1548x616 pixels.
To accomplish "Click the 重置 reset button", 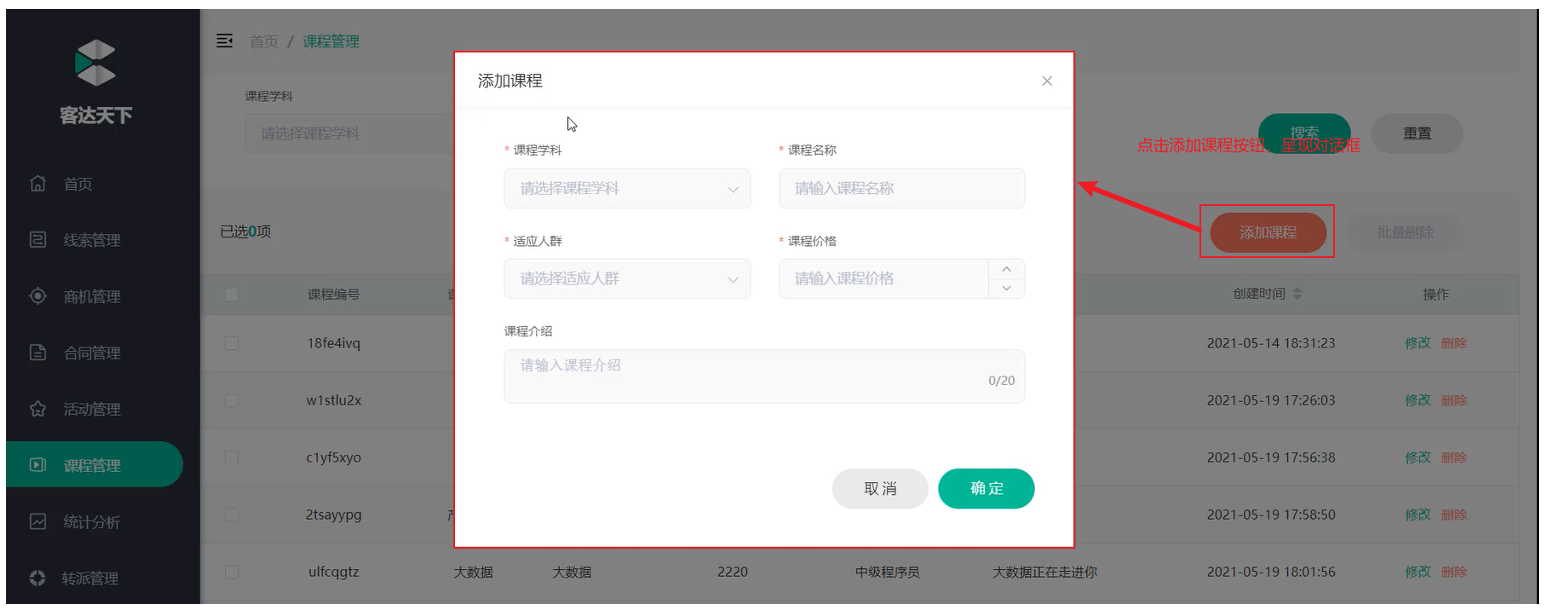I will [x=1417, y=133].
